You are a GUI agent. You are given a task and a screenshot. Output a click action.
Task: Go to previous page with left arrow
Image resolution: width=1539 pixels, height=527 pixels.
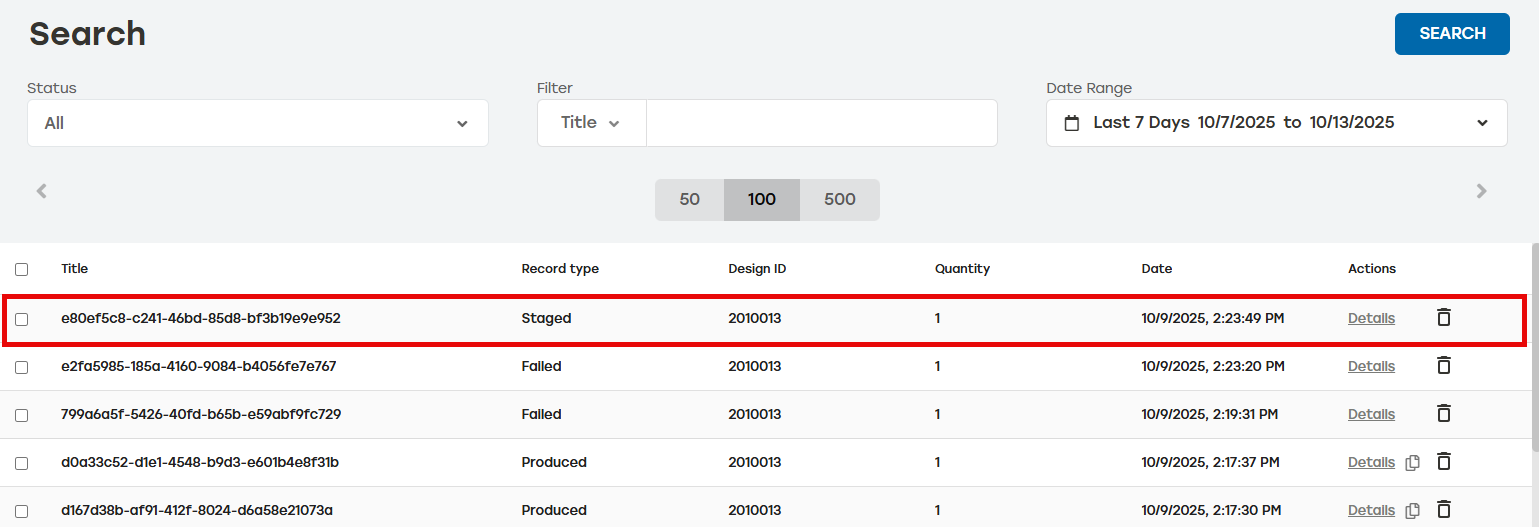click(x=41, y=190)
